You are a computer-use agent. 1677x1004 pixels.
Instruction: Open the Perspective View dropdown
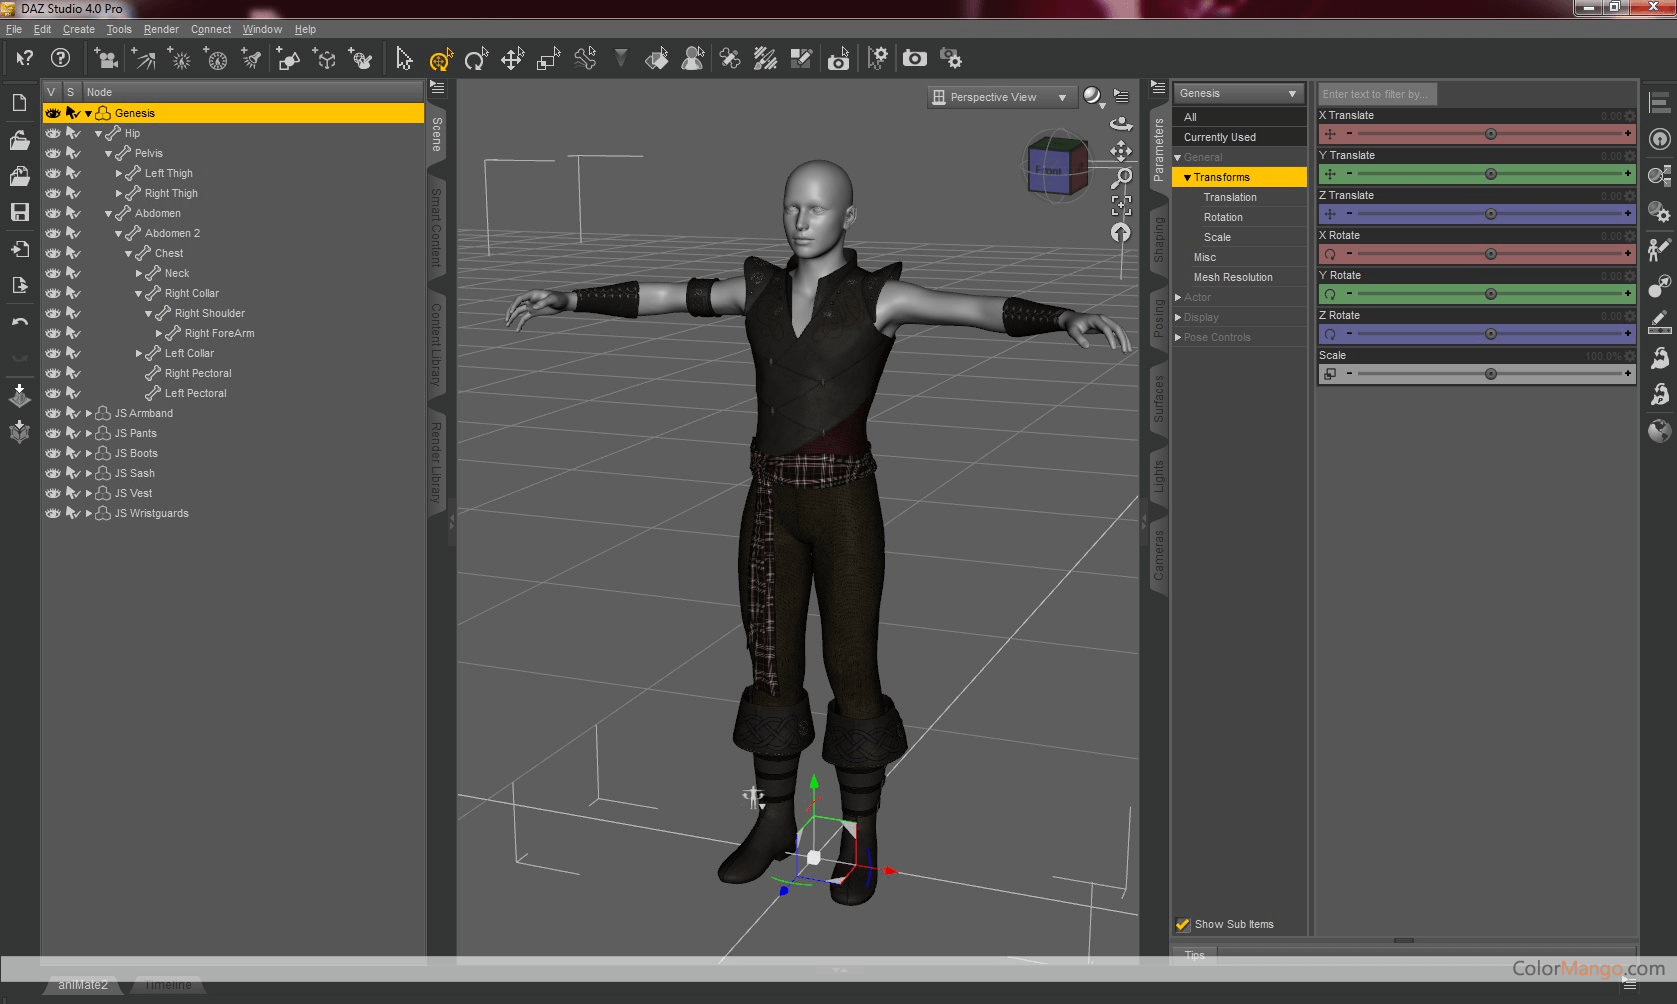pyautogui.click(x=1000, y=97)
